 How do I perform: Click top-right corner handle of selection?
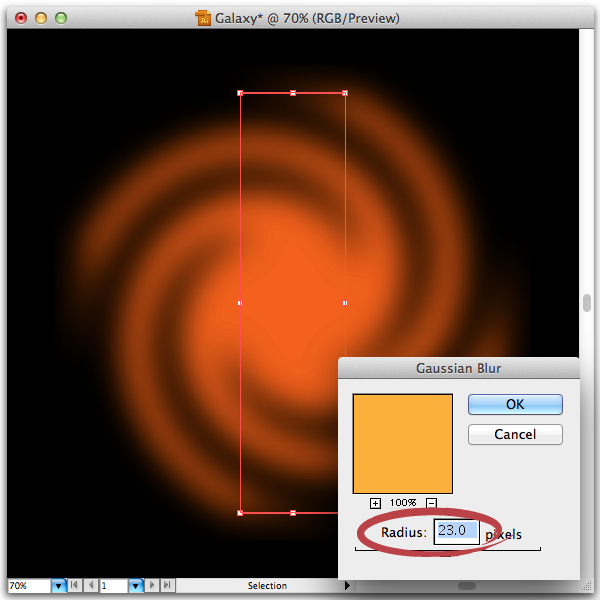[345, 93]
